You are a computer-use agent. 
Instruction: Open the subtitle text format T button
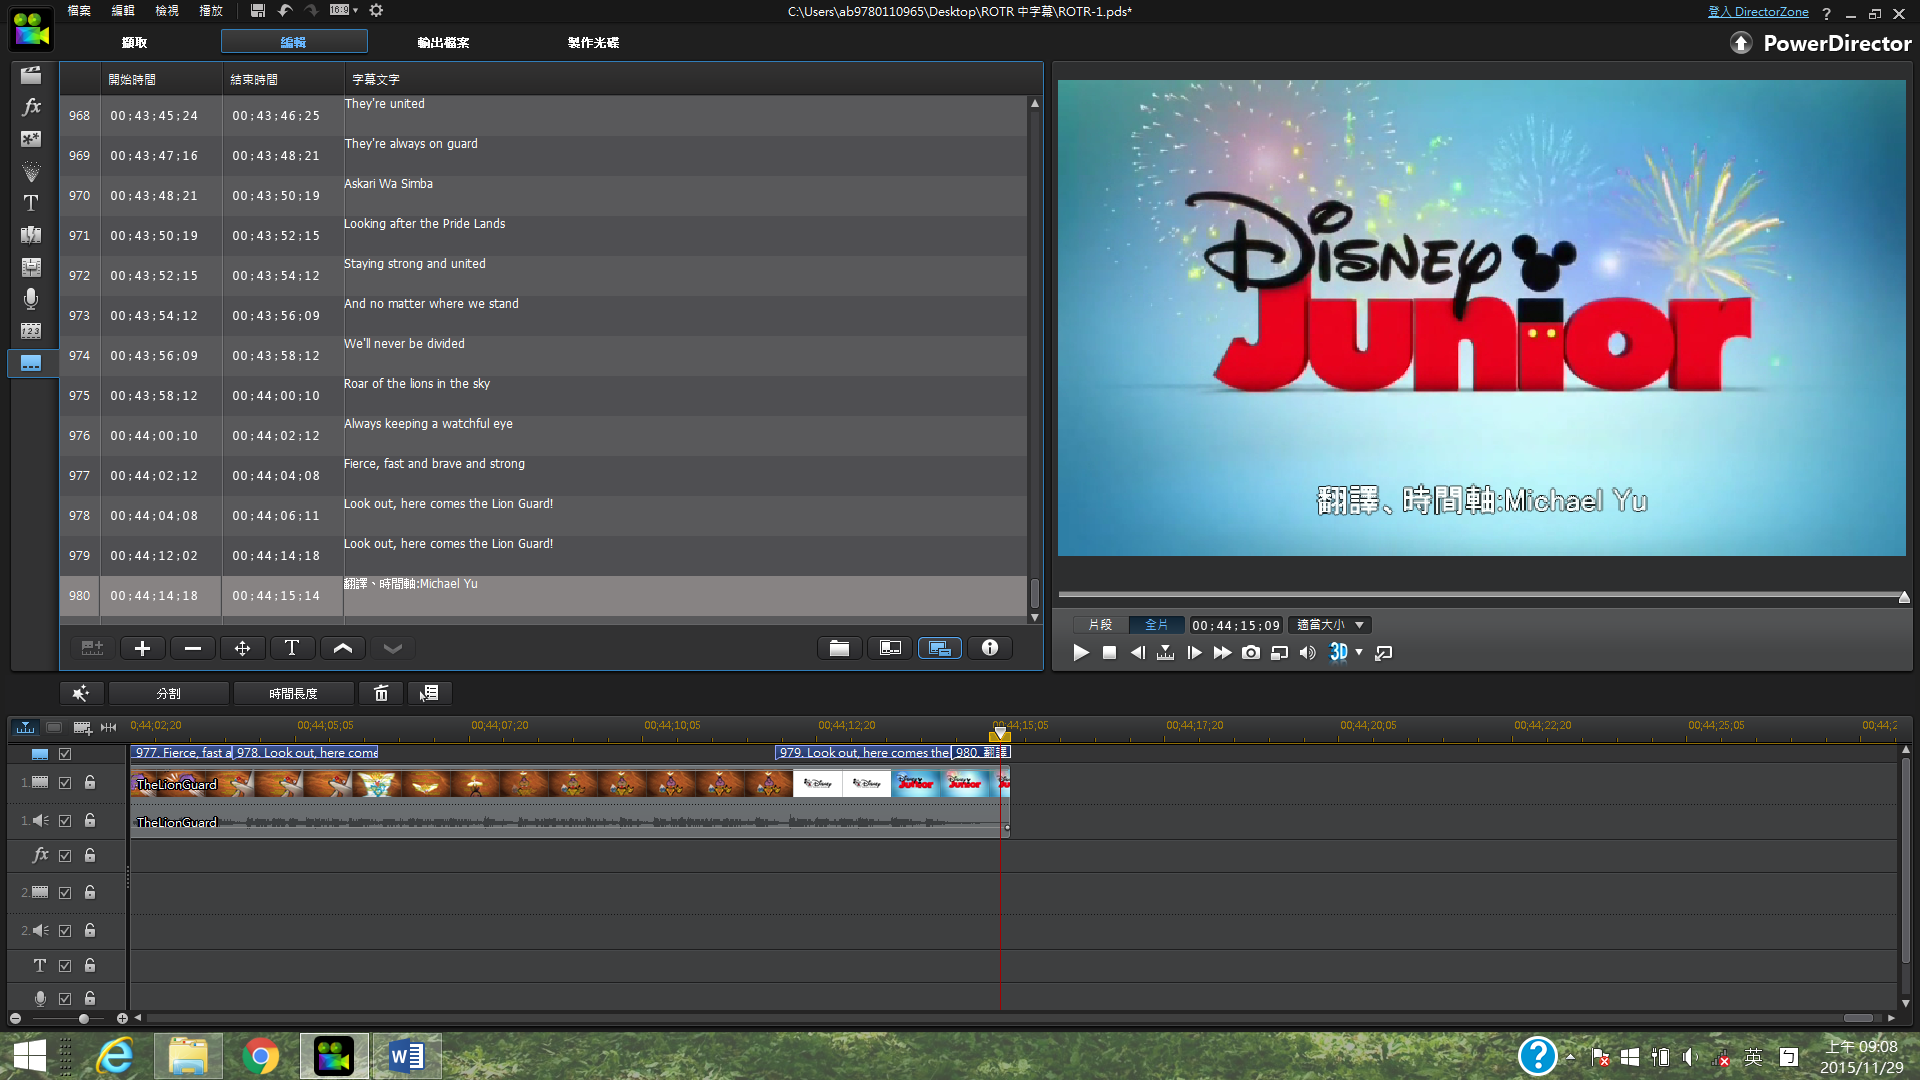pos(291,648)
